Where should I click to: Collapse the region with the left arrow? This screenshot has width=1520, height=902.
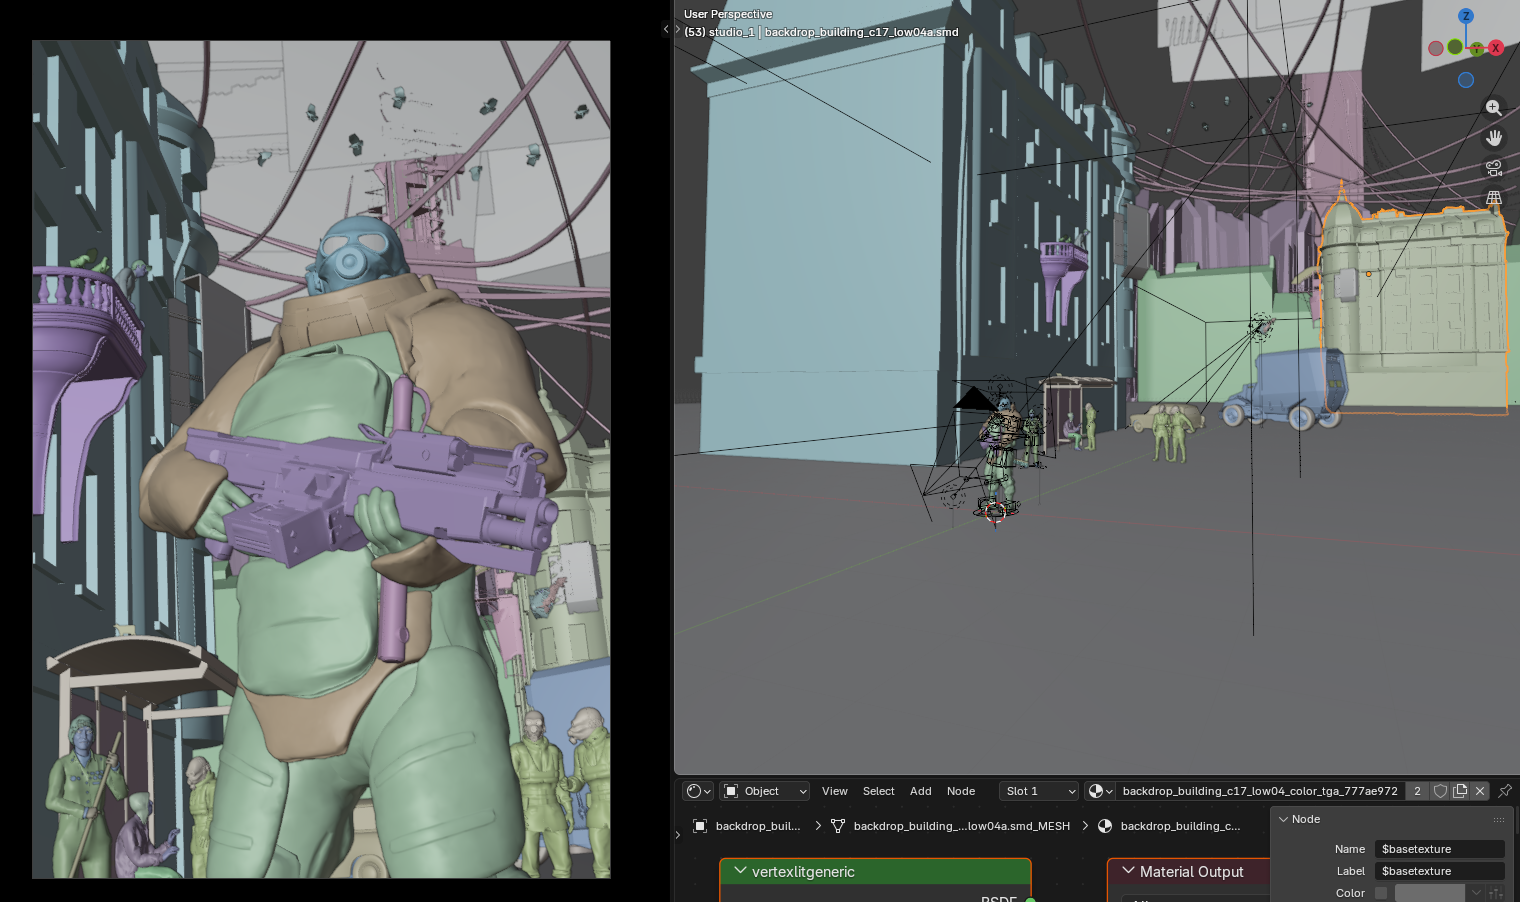click(666, 29)
